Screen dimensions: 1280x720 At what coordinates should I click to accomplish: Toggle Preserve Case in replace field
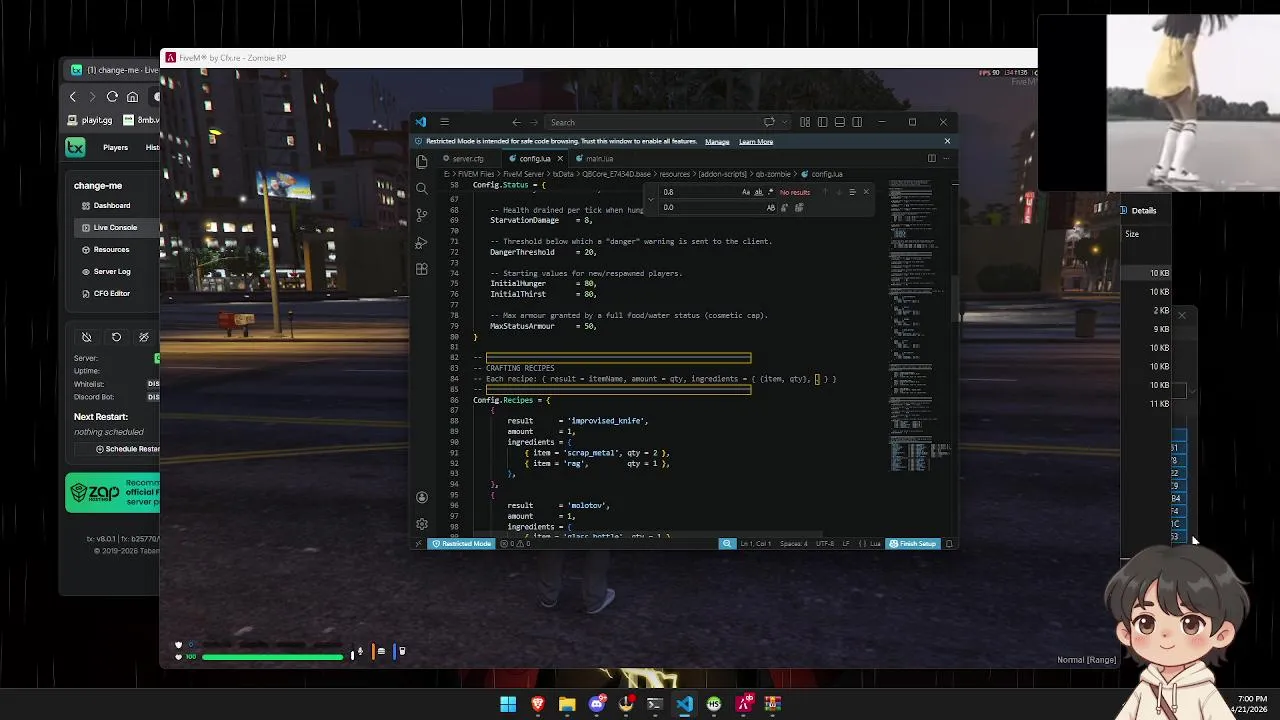point(771,208)
